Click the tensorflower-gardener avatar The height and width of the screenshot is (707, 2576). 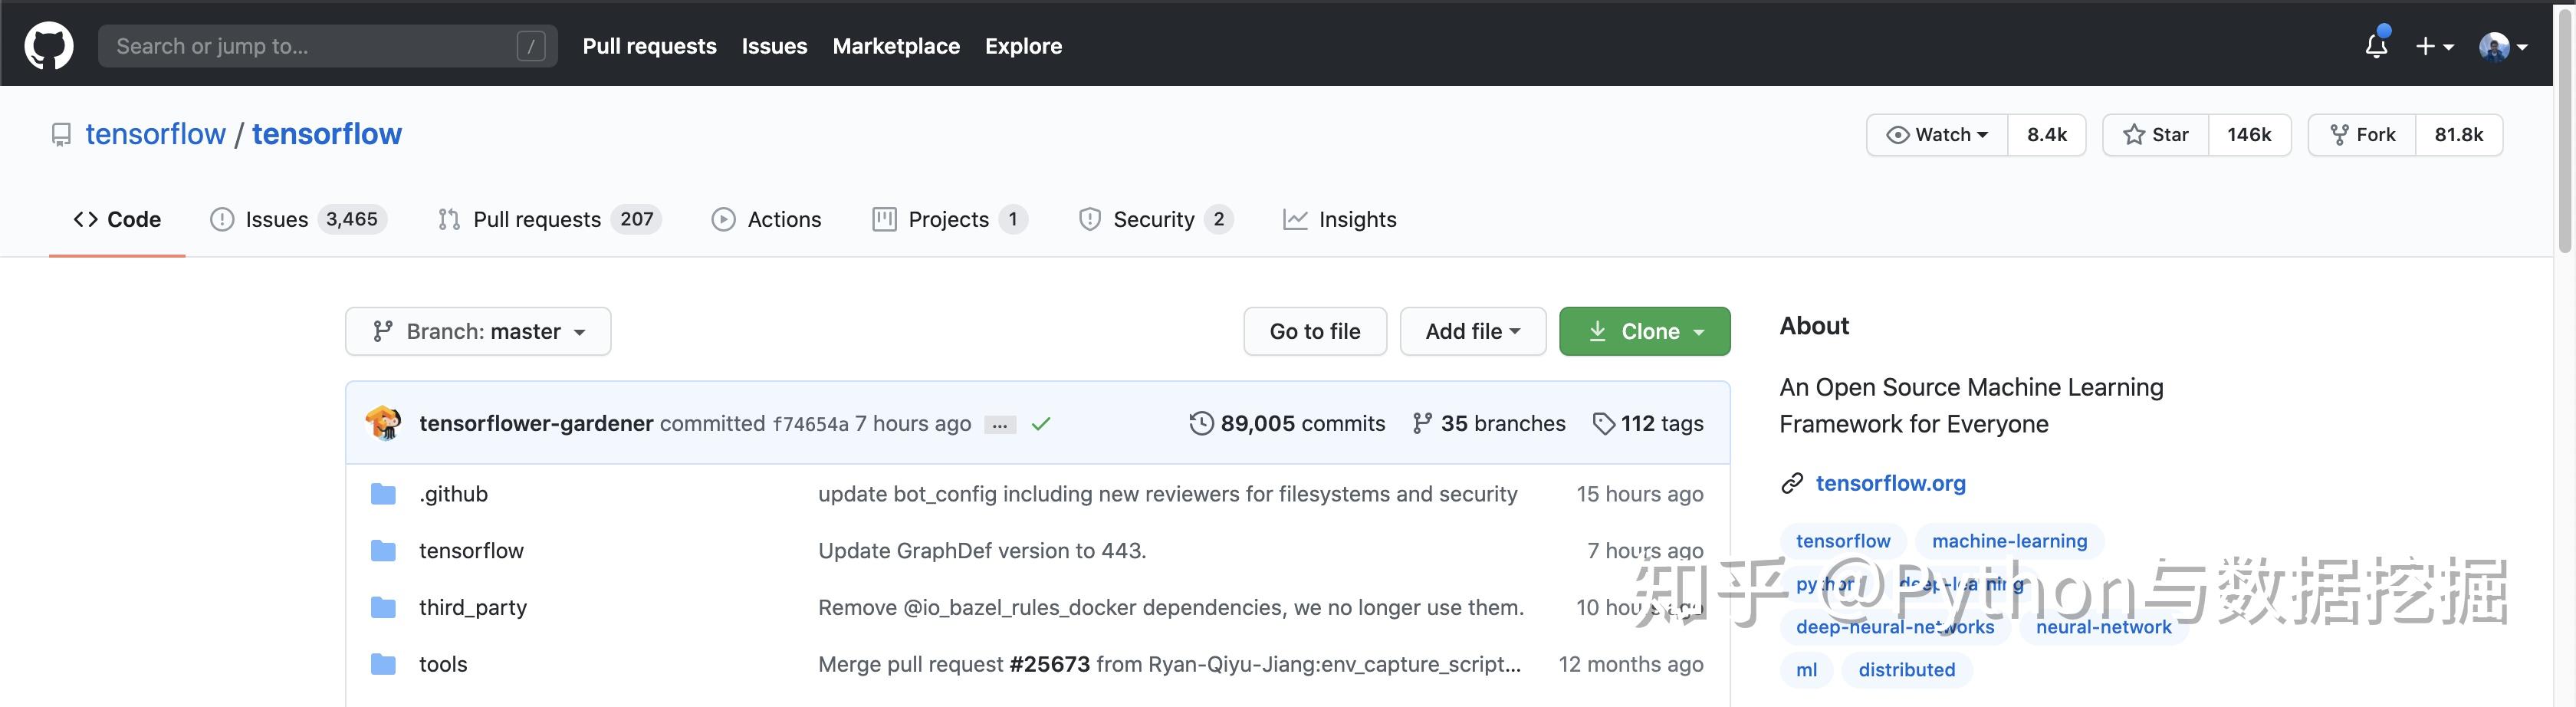(383, 423)
